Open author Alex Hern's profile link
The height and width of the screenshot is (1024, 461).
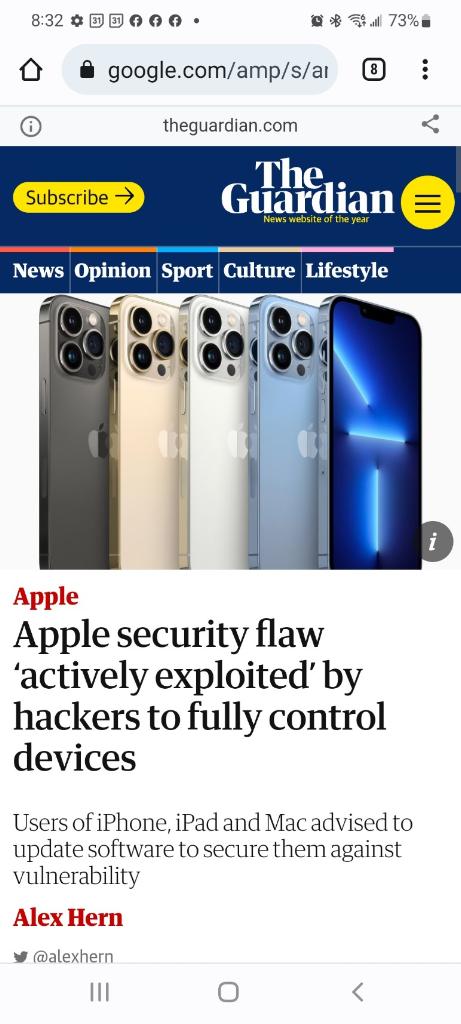point(68,918)
